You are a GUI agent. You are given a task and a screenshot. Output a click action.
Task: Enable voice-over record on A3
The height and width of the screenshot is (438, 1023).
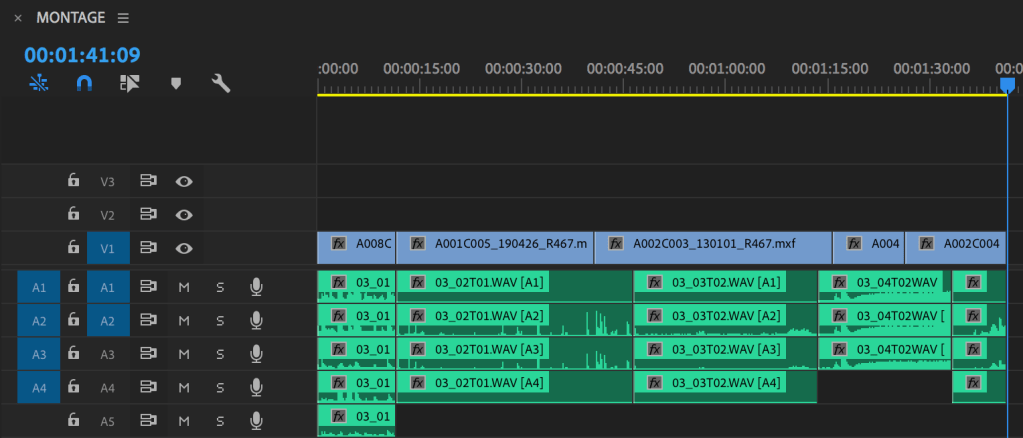256,354
